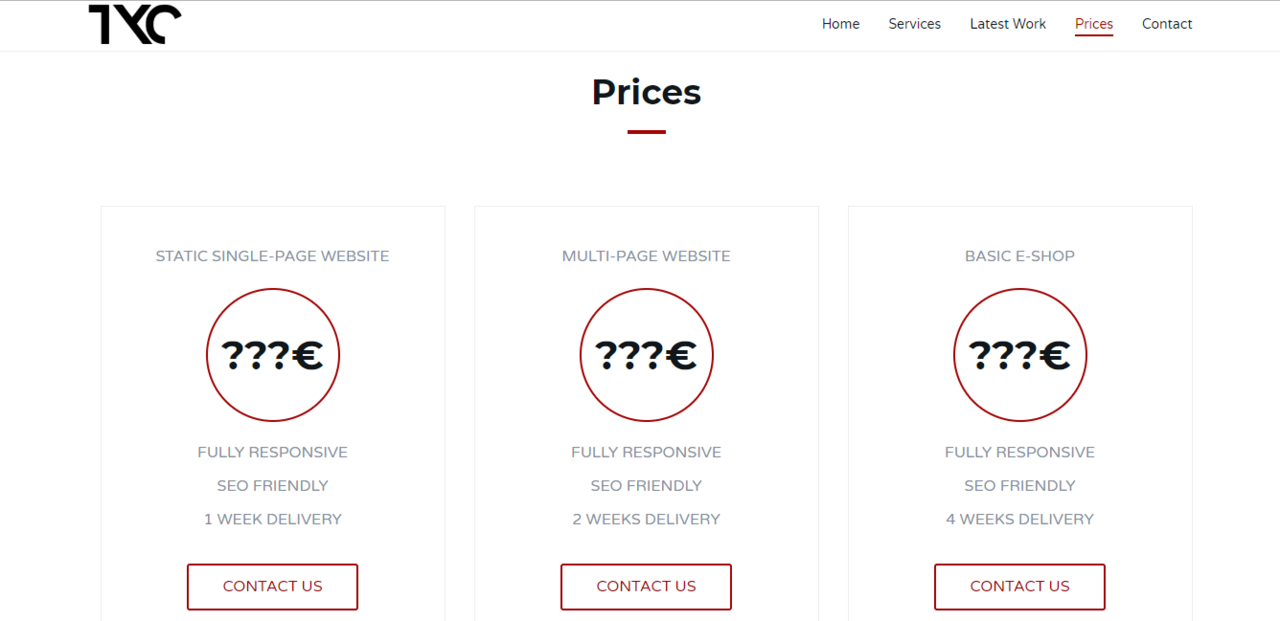Select the Basic E-Shop card title
The width and height of the screenshot is (1280, 621).
1020,256
